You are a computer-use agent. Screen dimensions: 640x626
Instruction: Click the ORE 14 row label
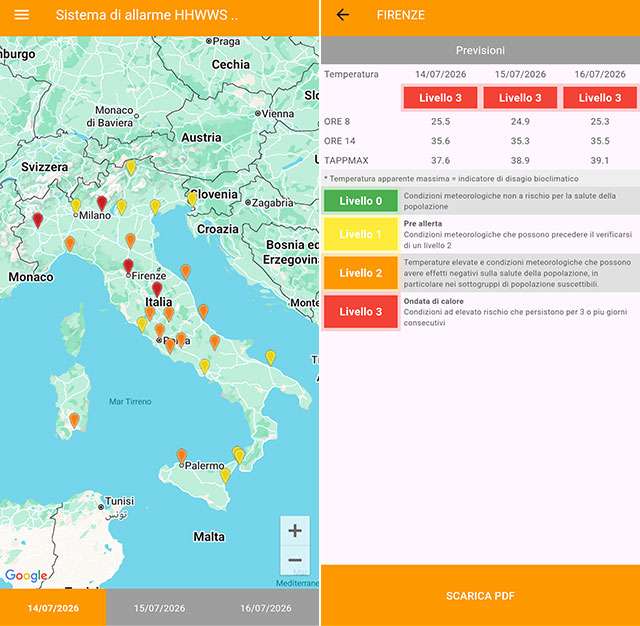340,141
